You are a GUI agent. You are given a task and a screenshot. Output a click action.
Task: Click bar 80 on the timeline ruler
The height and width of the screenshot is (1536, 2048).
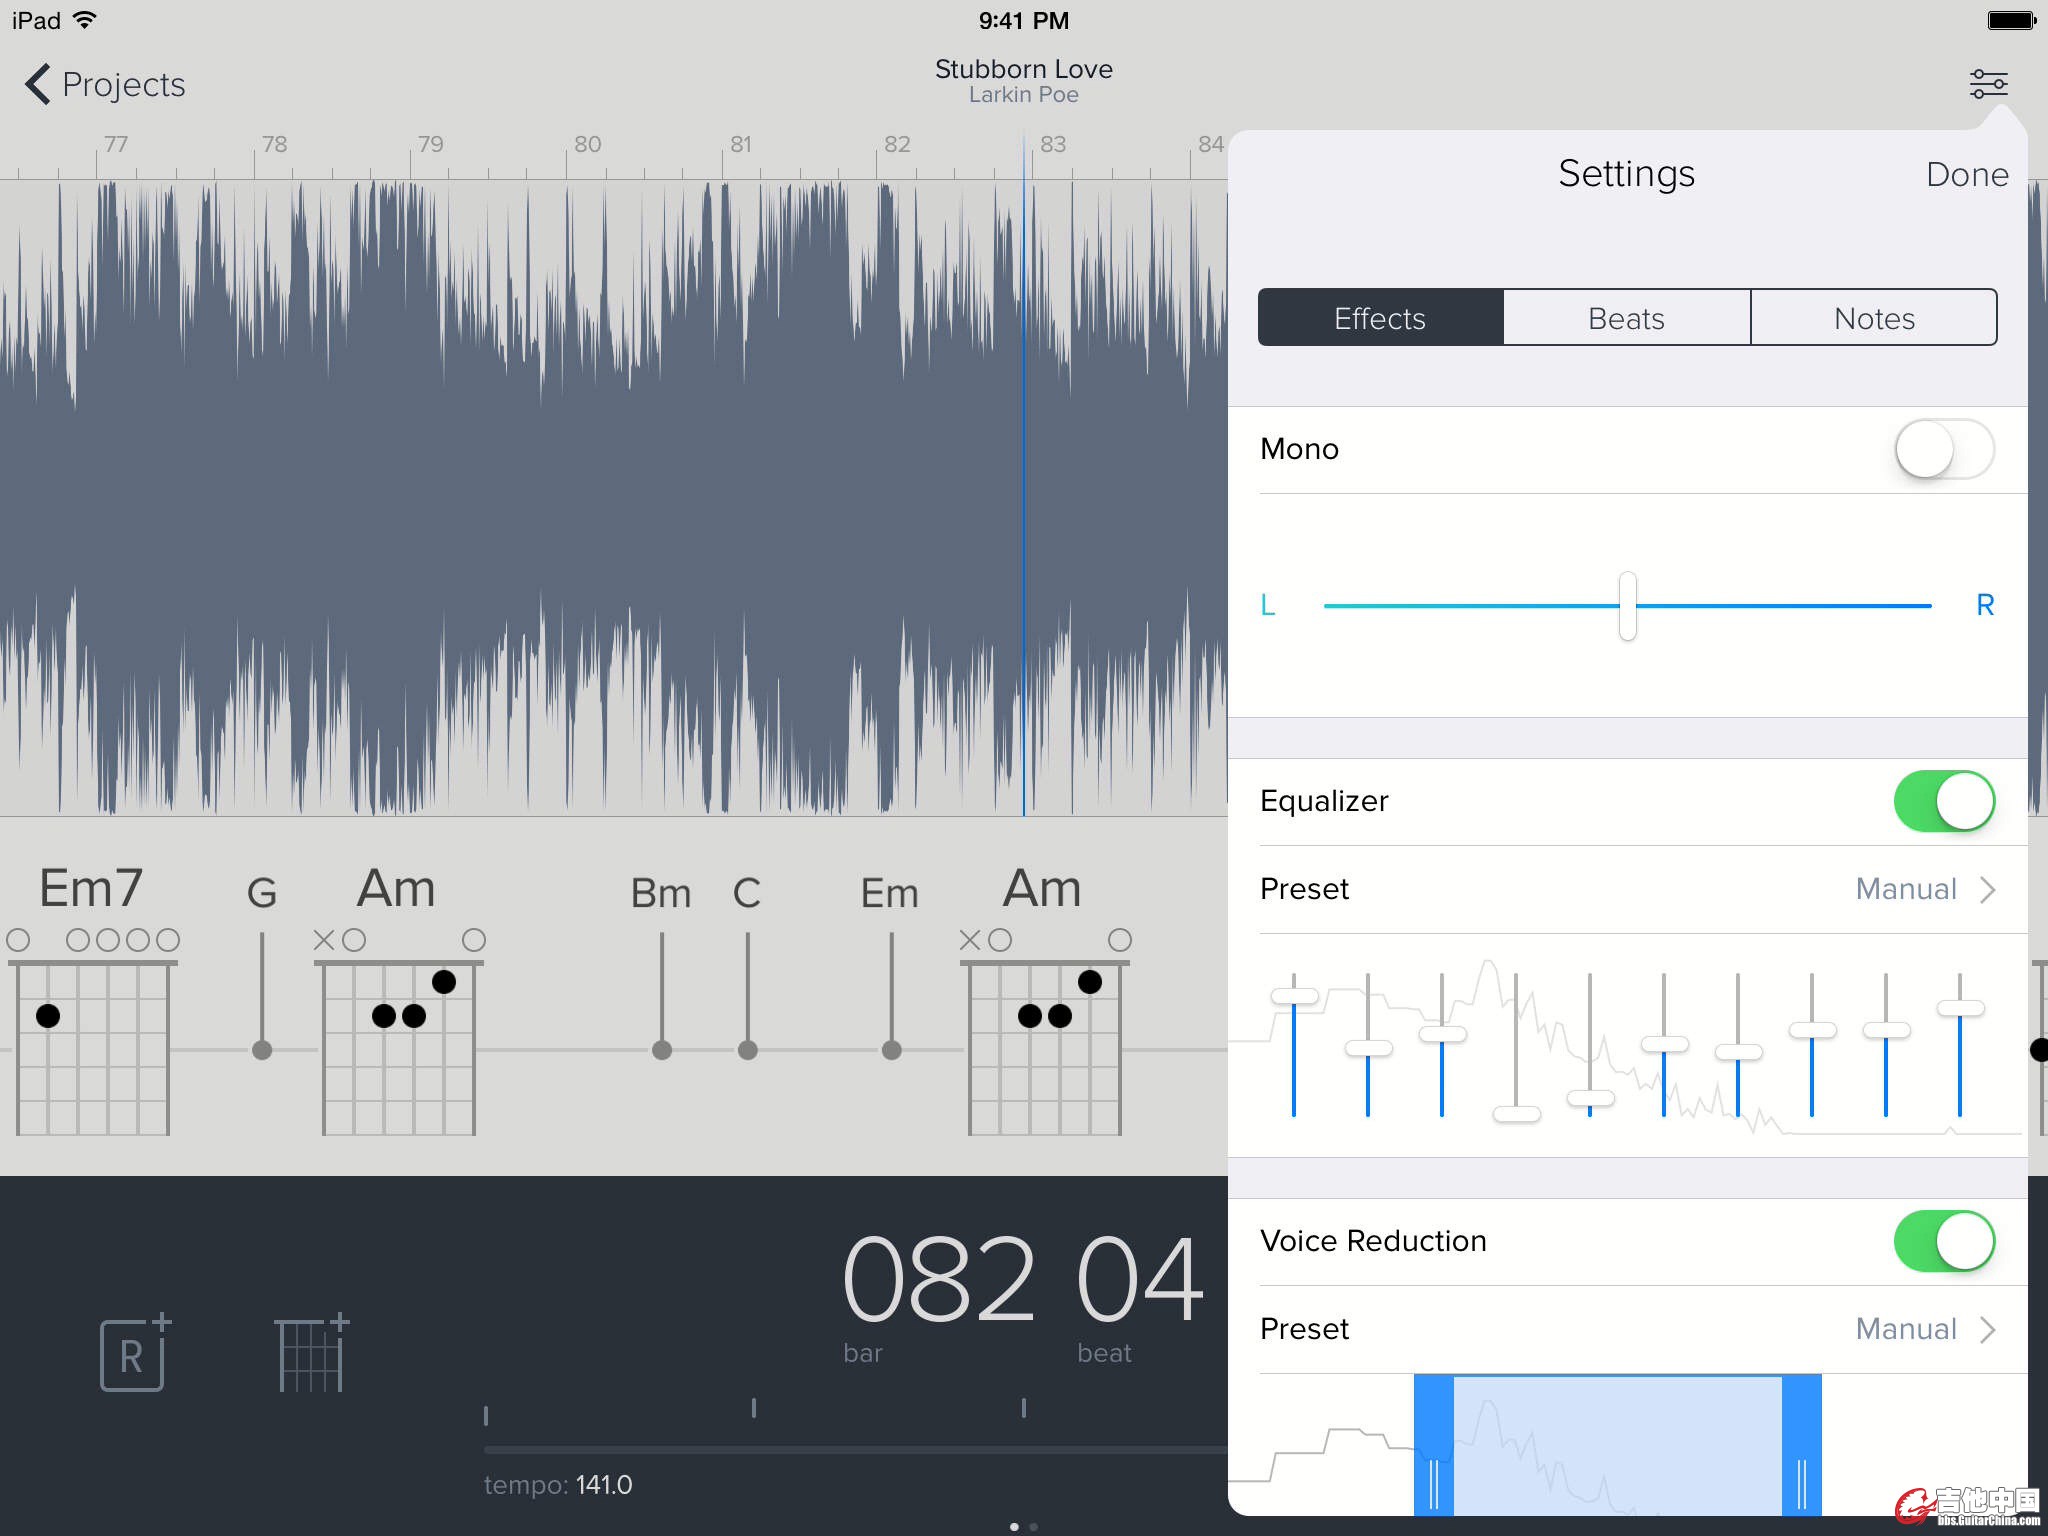(586, 146)
